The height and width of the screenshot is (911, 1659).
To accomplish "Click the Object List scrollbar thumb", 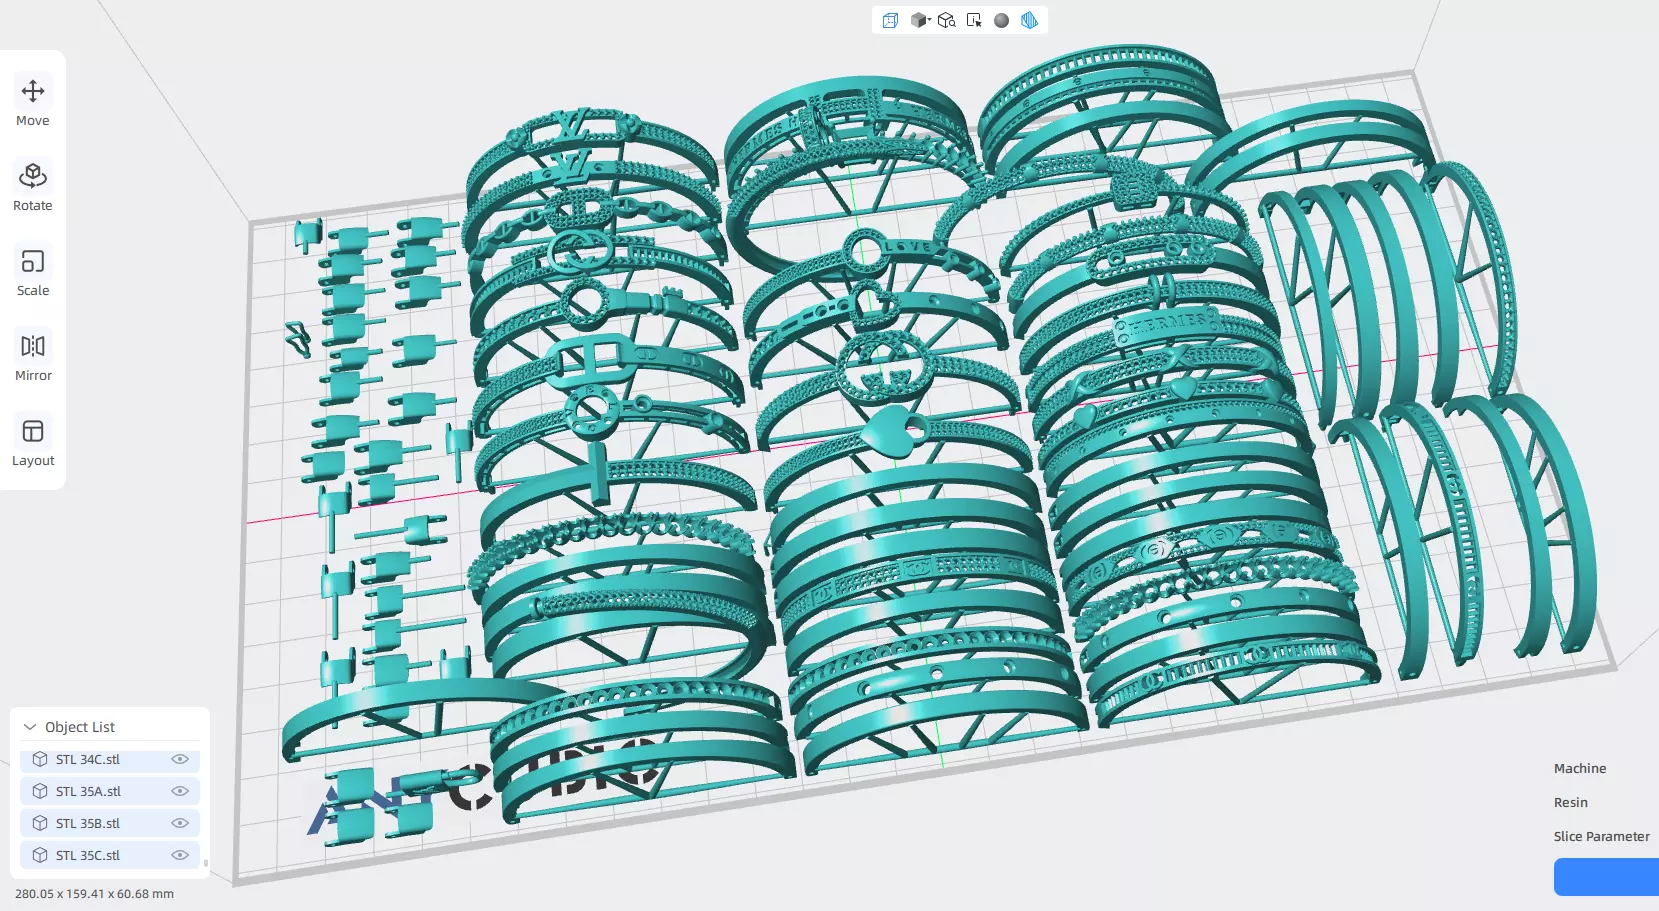I will point(205,862).
